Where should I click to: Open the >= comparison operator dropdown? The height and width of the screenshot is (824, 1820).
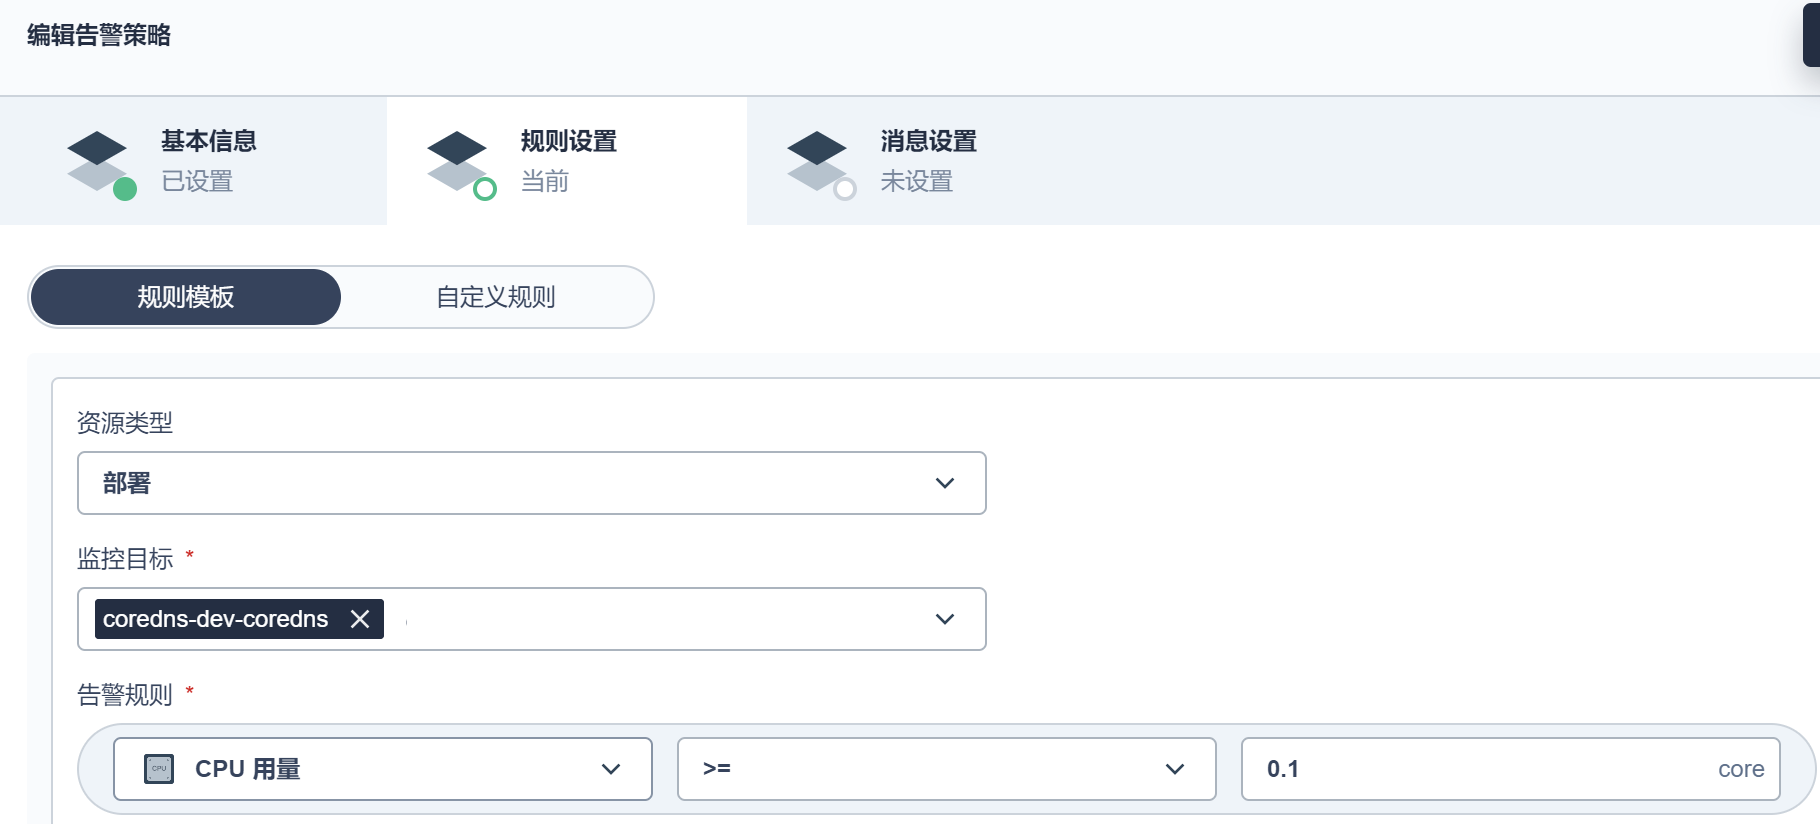click(946, 769)
